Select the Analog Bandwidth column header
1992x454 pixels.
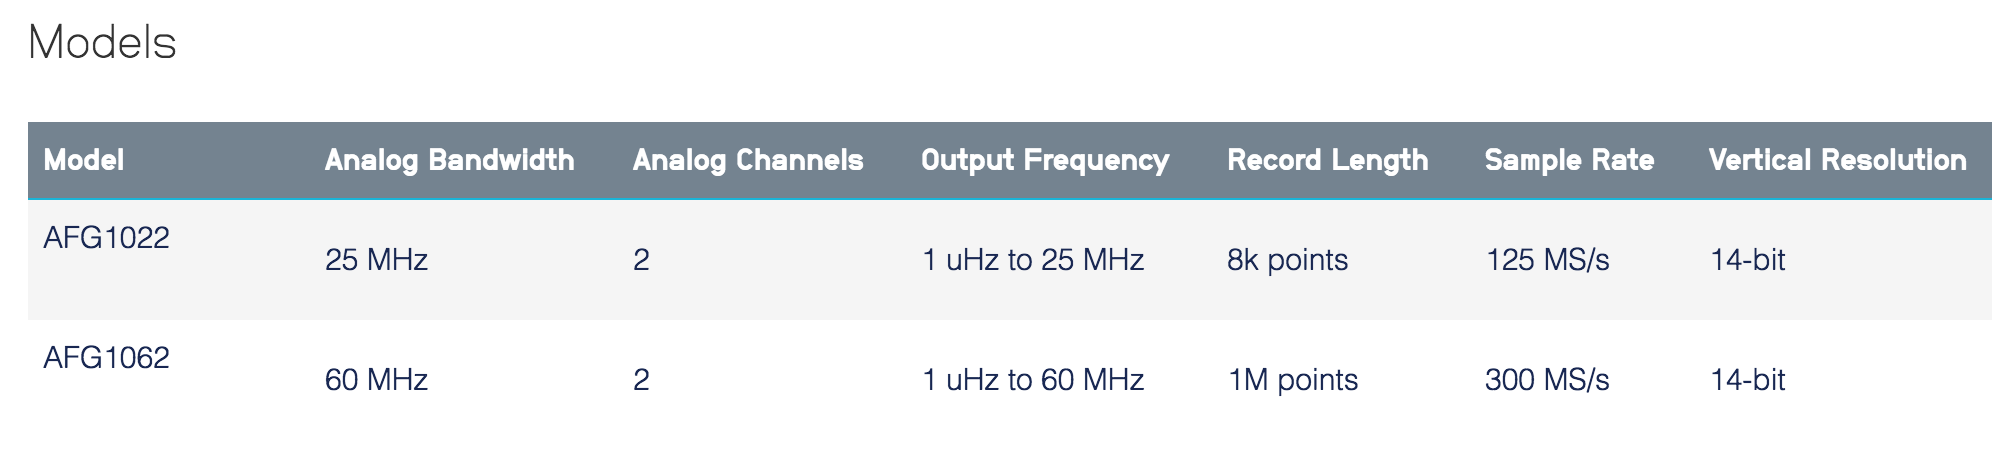pyautogui.click(x=449, y=160)
